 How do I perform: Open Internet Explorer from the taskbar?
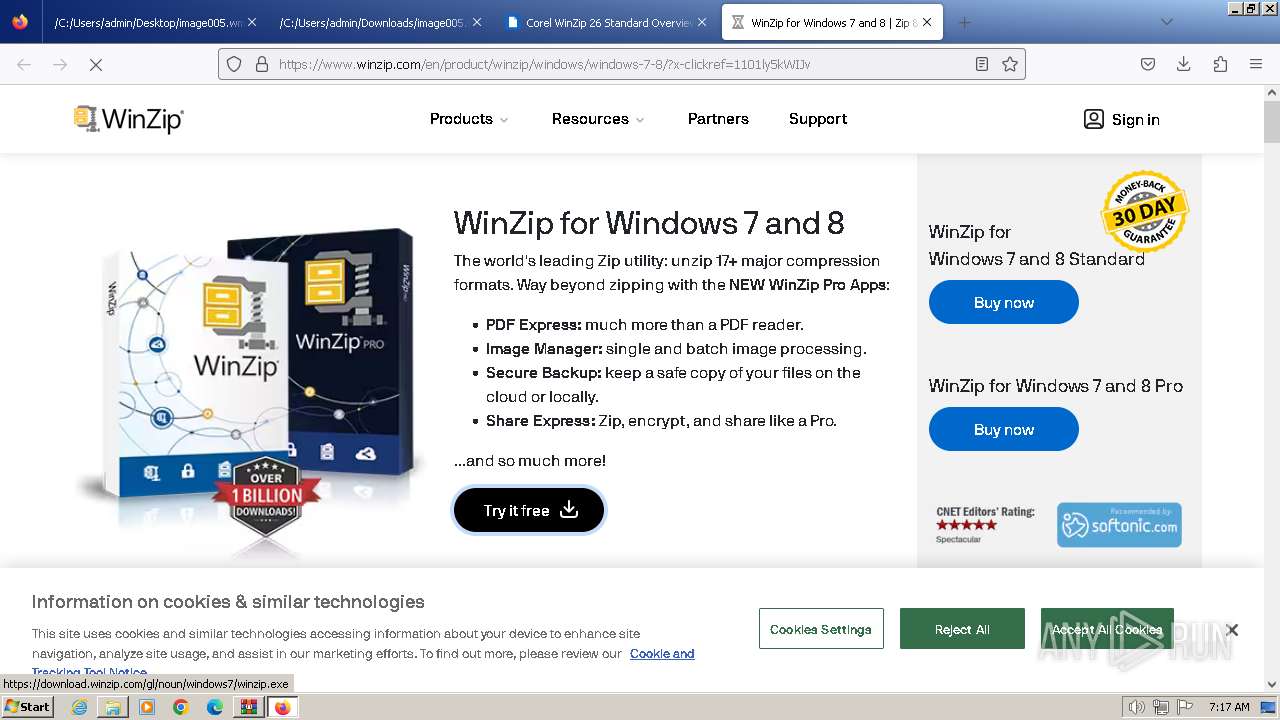[x=79, y=707]
